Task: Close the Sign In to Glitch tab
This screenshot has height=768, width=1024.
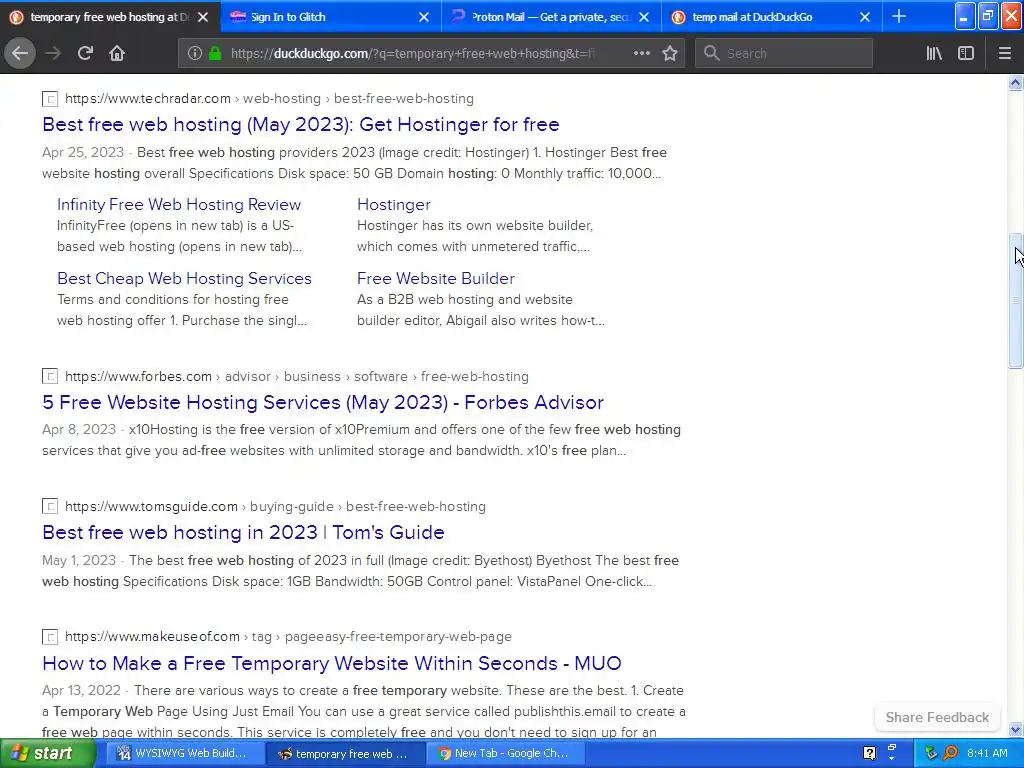Action: click(x=424, y=17)
